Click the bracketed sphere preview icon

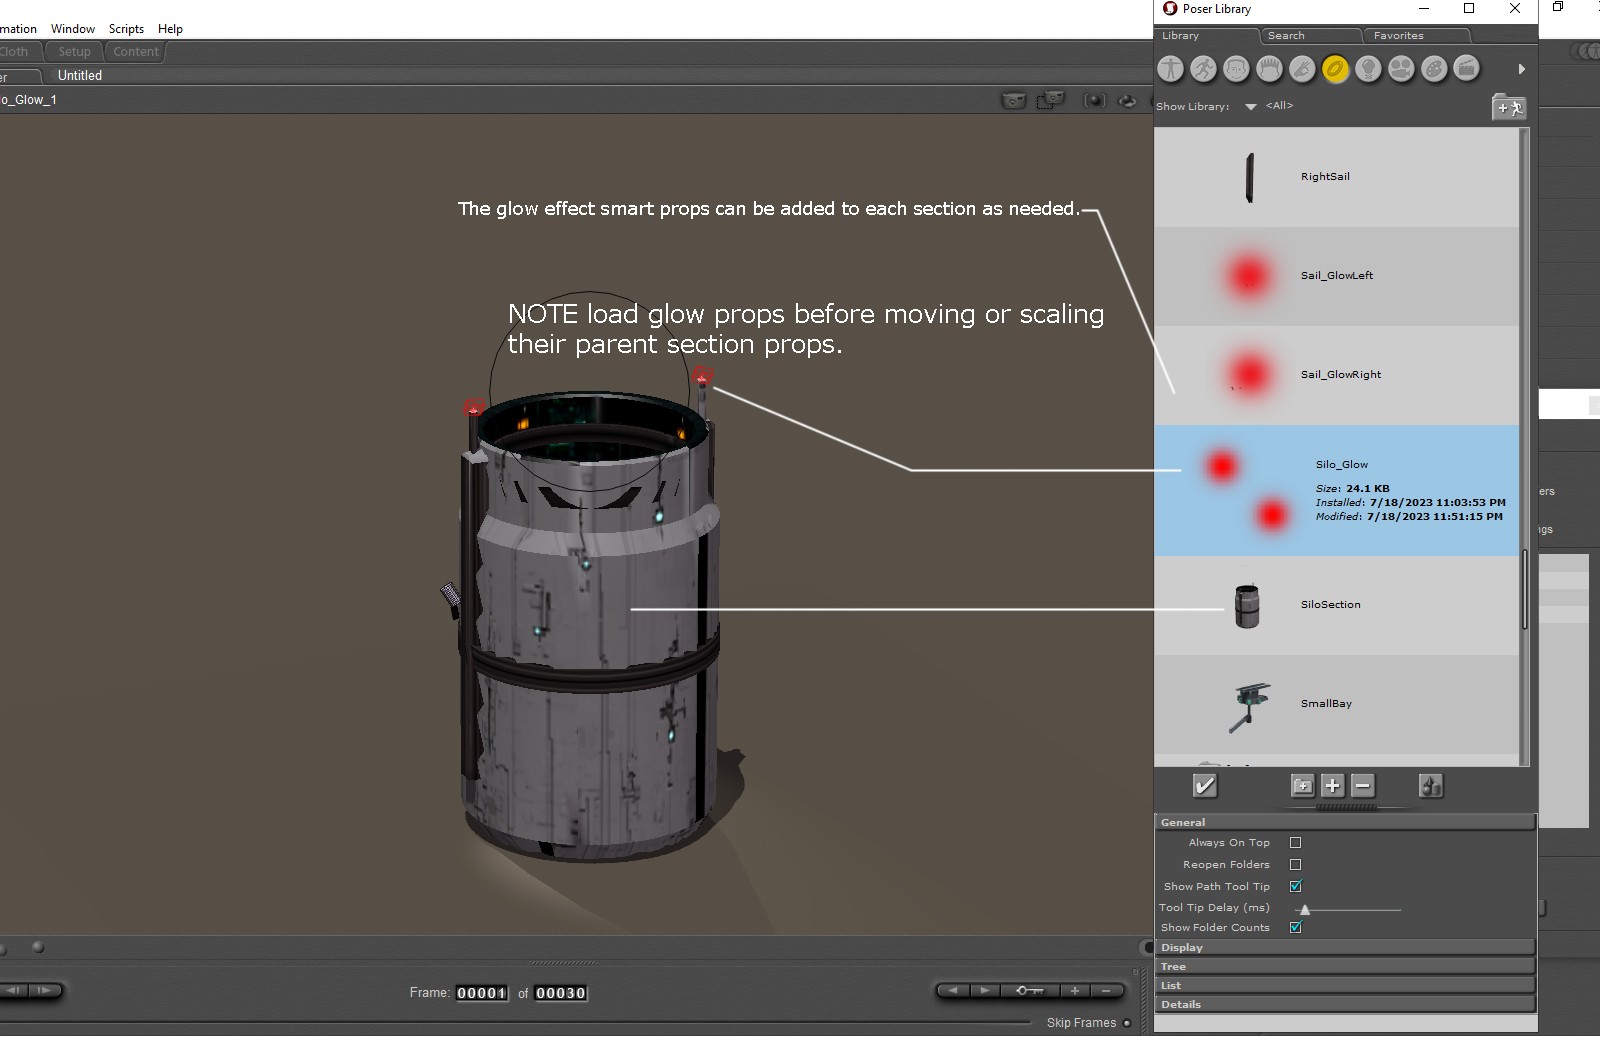(1095, 100)
